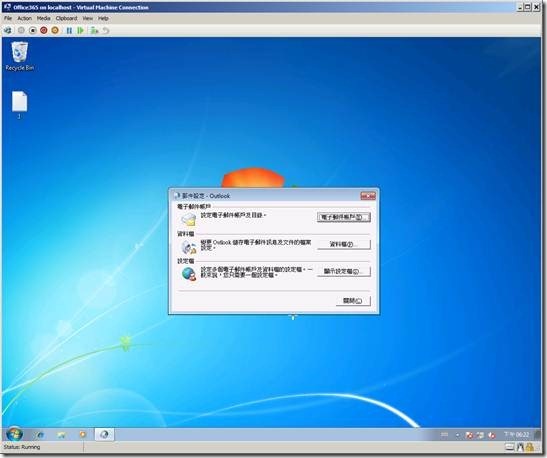Viewport: 547px width, 458px height.
Task: Click the lock icon in VM status bar
Action: pyautogui.click(x=530, y=447)
